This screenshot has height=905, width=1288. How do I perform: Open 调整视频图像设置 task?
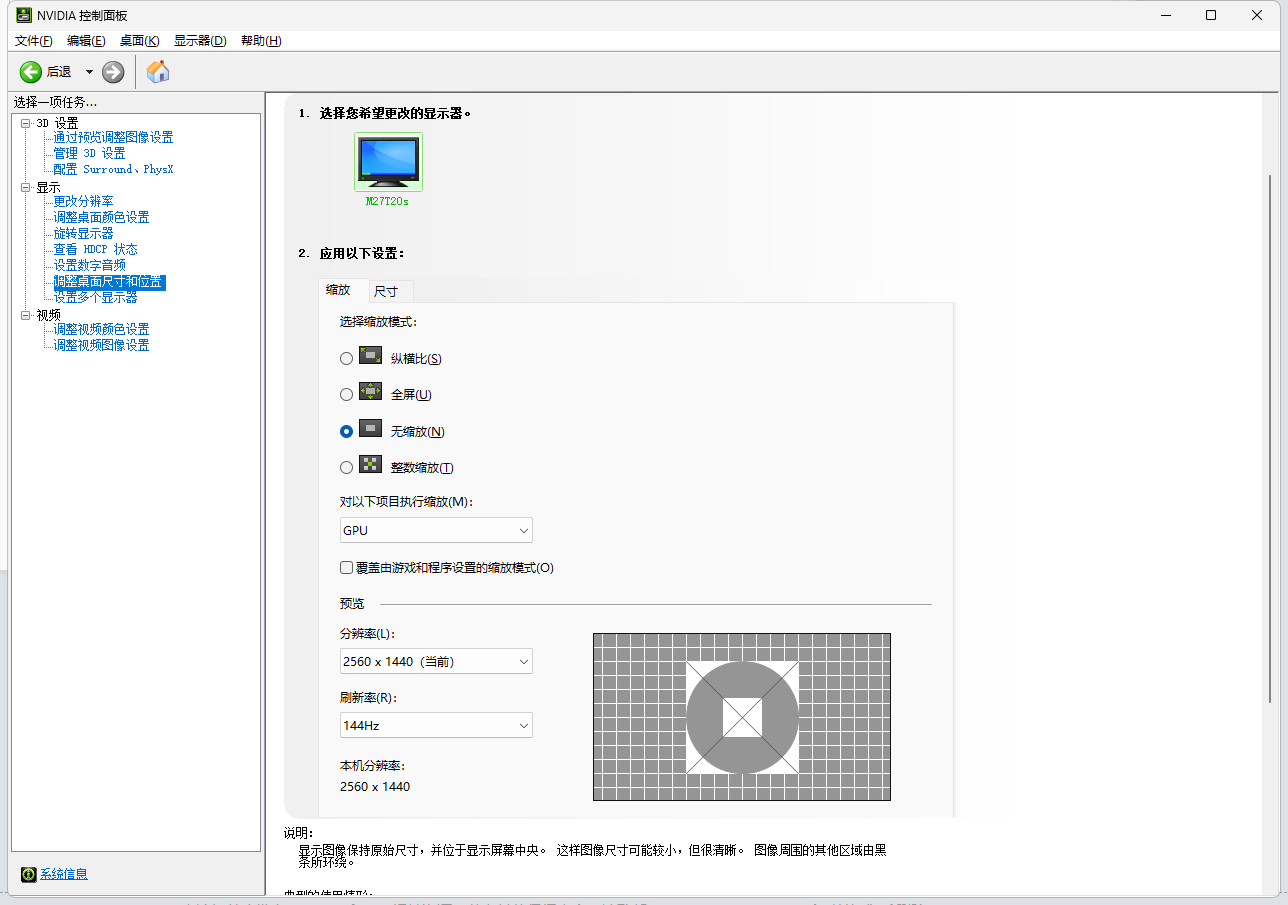click(102, 345)
